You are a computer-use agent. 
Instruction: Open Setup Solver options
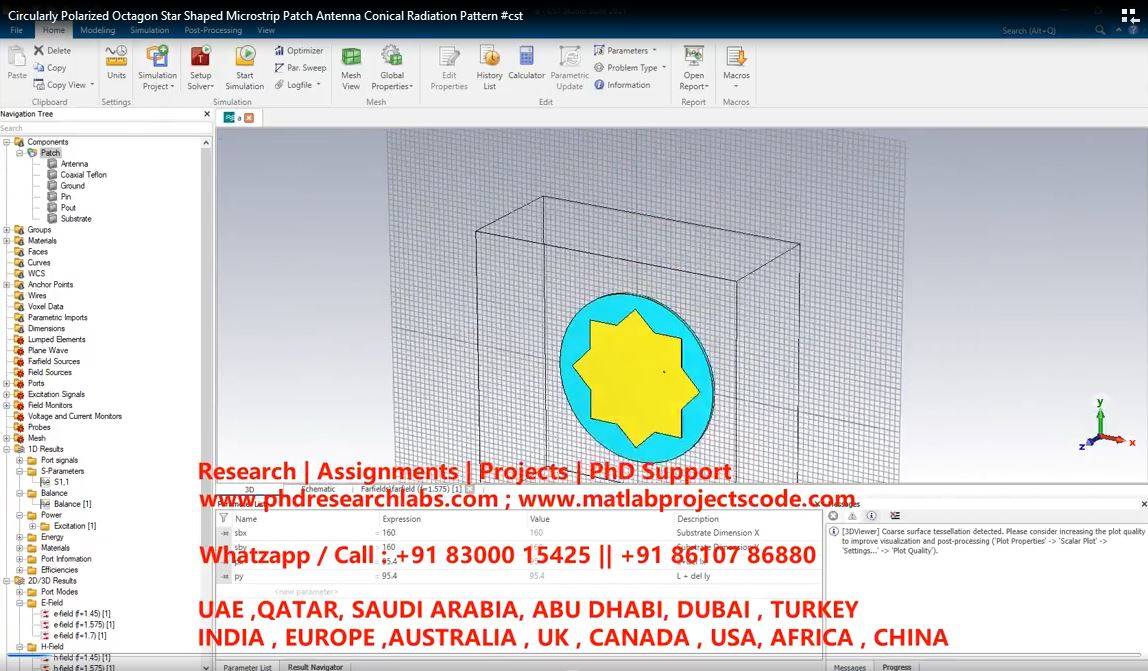(201, 67)
